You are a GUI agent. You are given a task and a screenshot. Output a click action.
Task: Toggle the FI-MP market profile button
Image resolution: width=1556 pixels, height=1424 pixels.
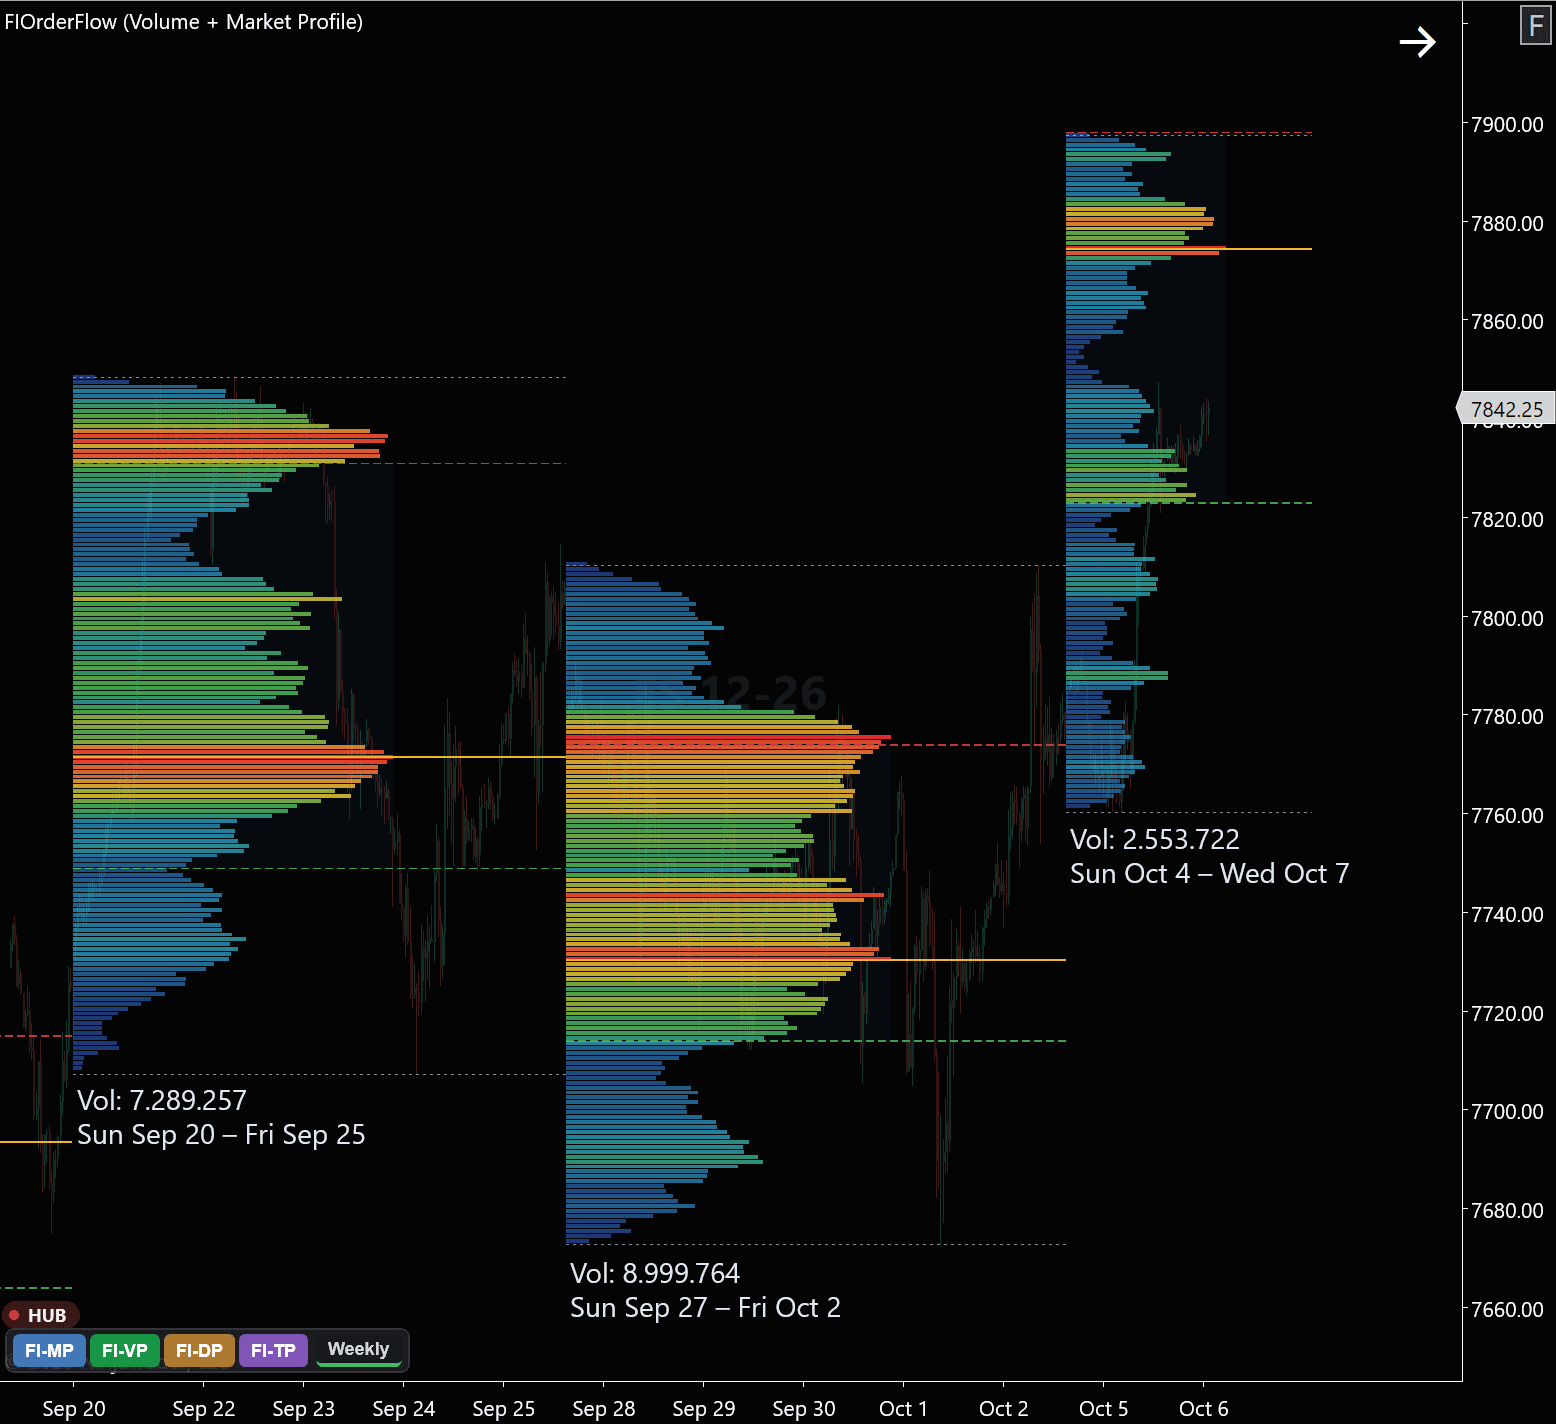(49, 1351)
